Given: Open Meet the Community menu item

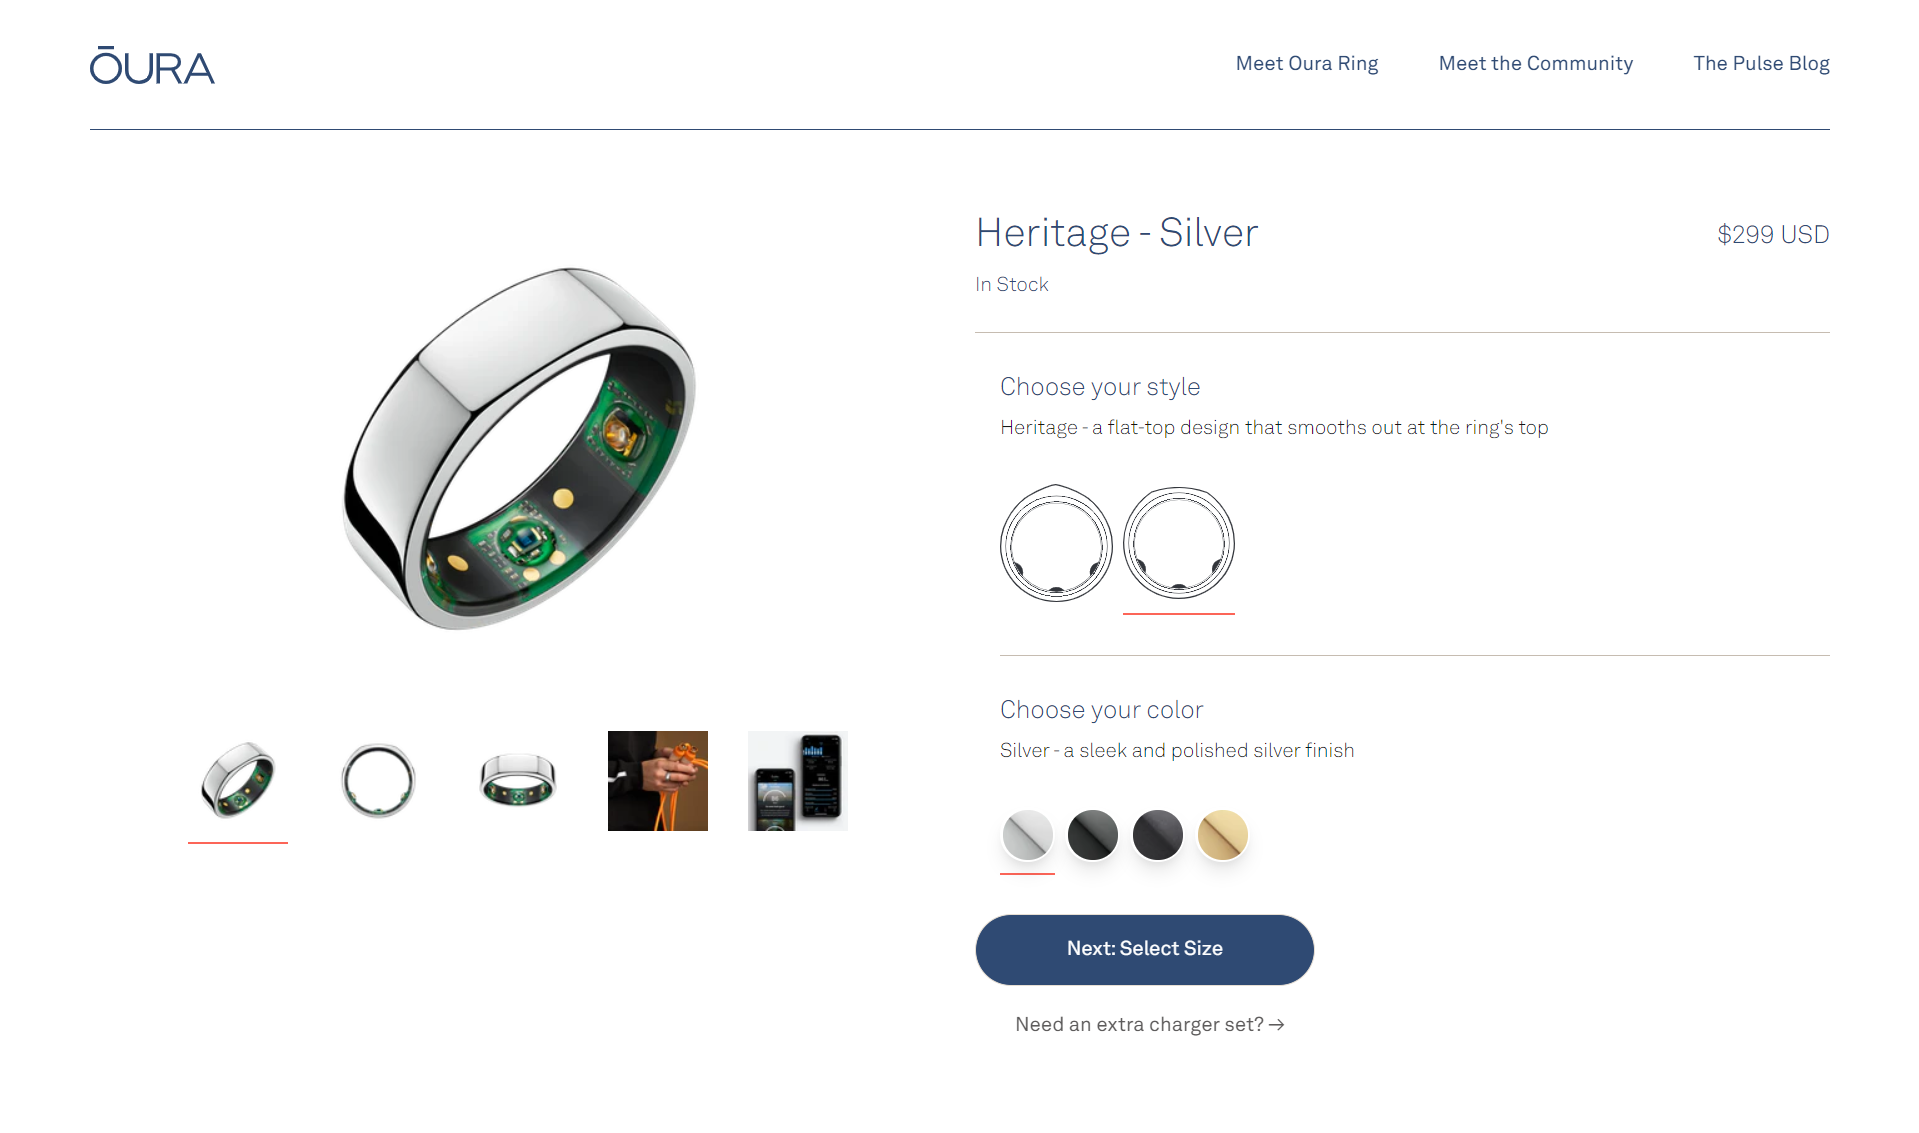Looking at the screenshot, I should (1535, 63).
